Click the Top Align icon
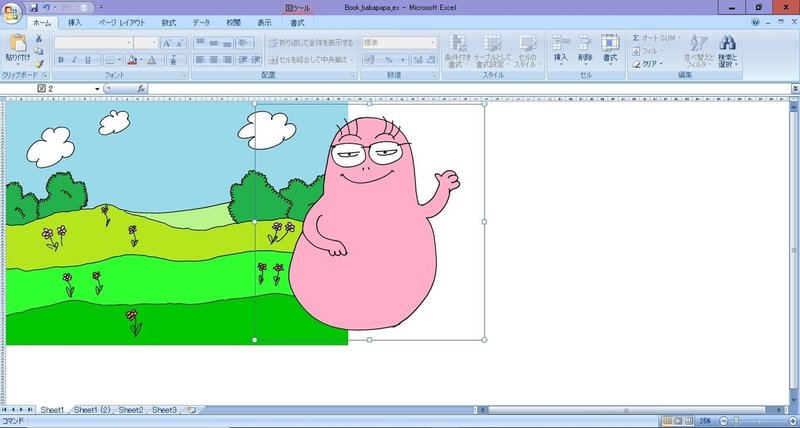800x428 pixels. (200, 42)
